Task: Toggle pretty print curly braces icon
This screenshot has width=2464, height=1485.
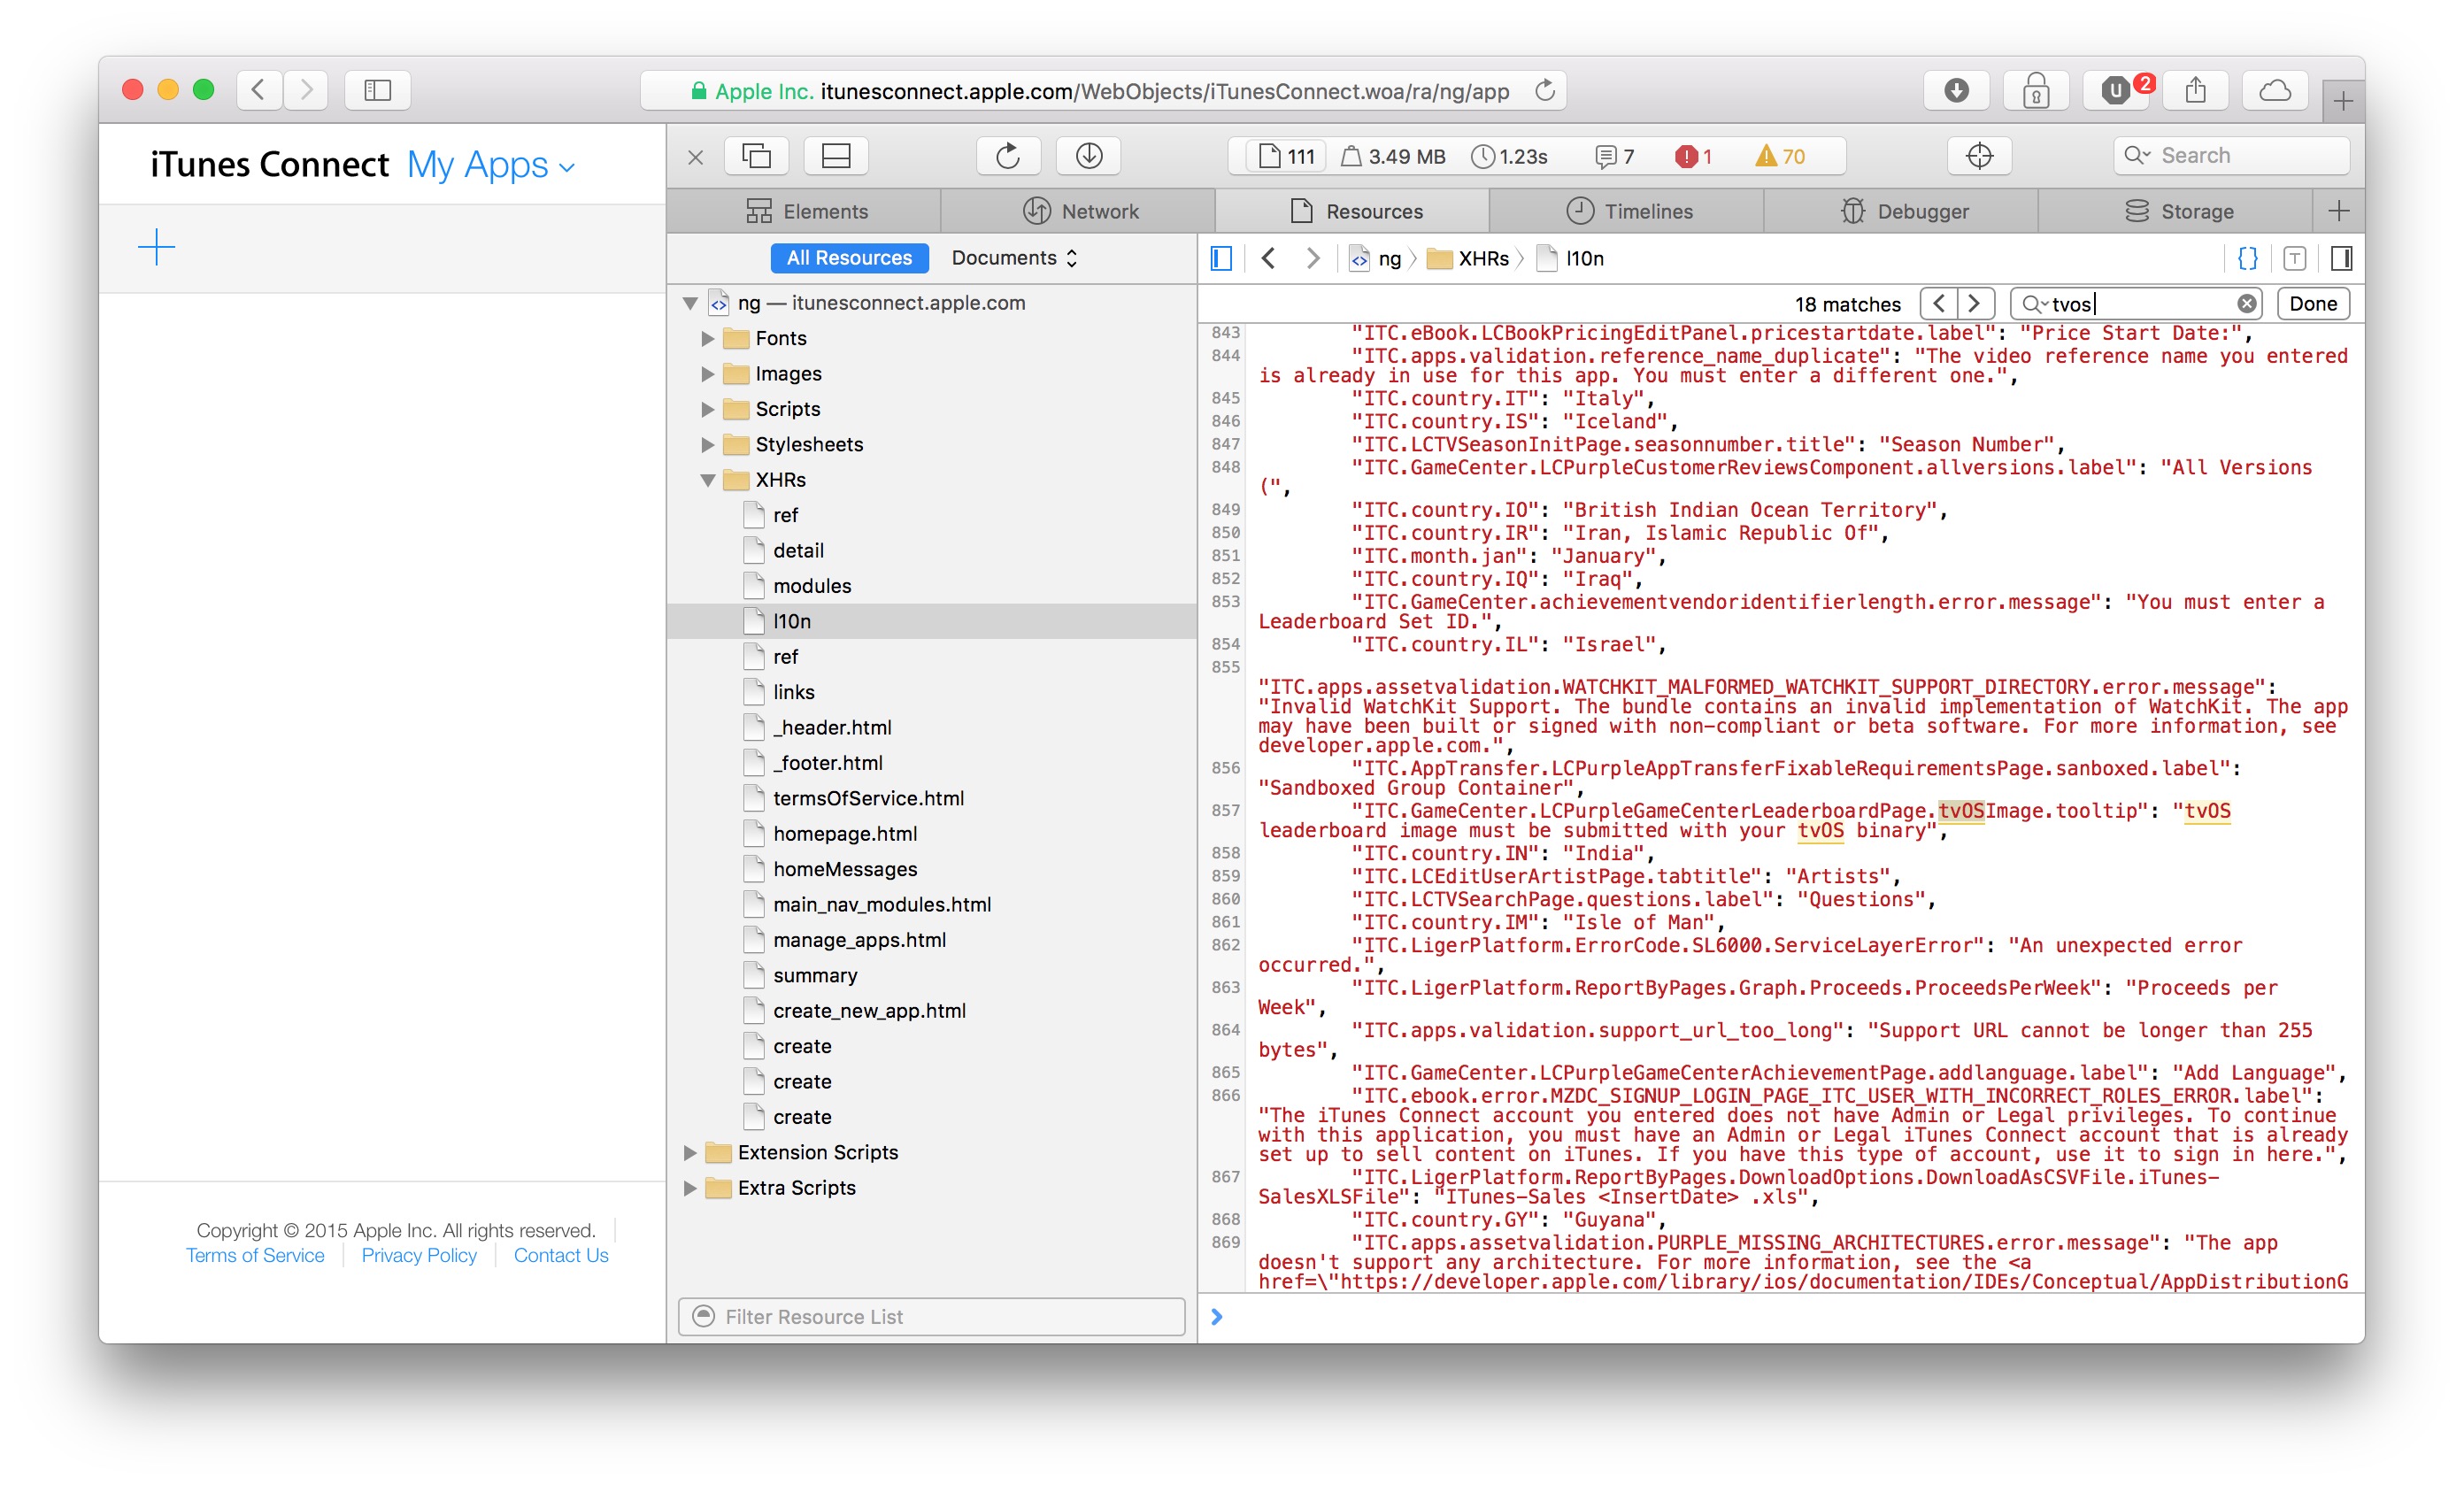Action: click(2247, 258)
